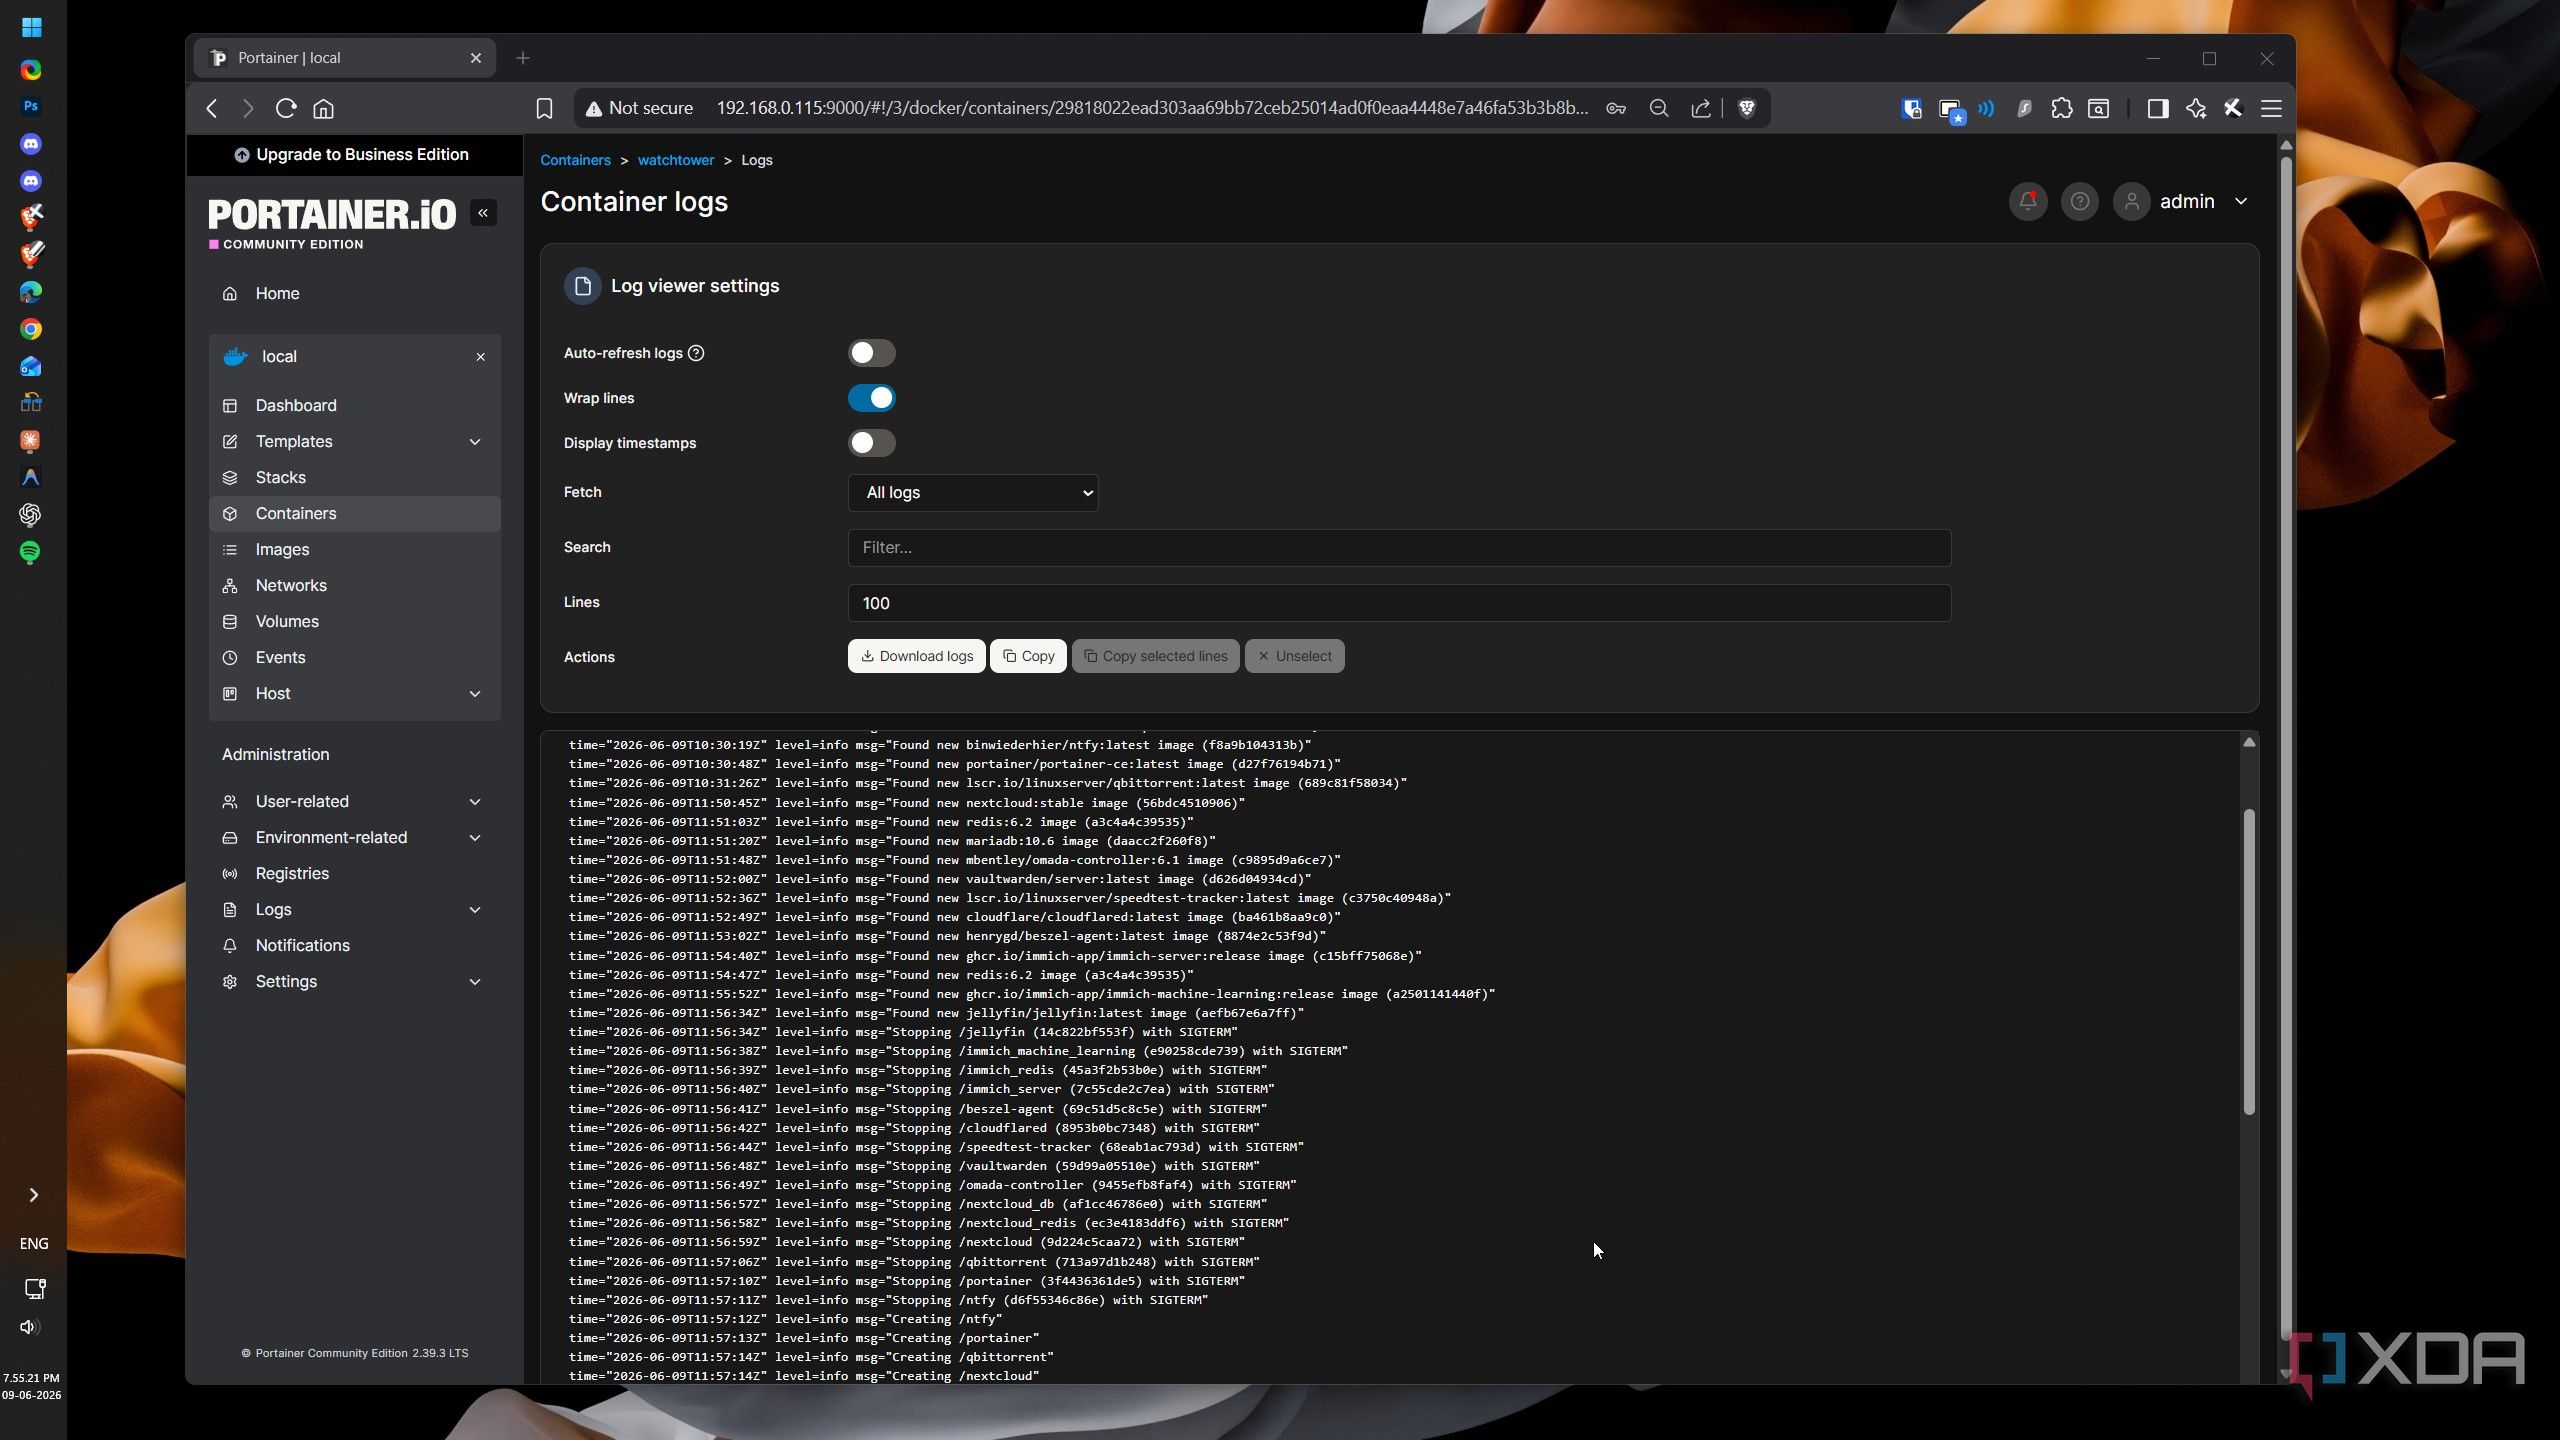Viewport: 2560px width, 1440px height.
Task: Open browser hamburger menu
Action: [2271, 108]
